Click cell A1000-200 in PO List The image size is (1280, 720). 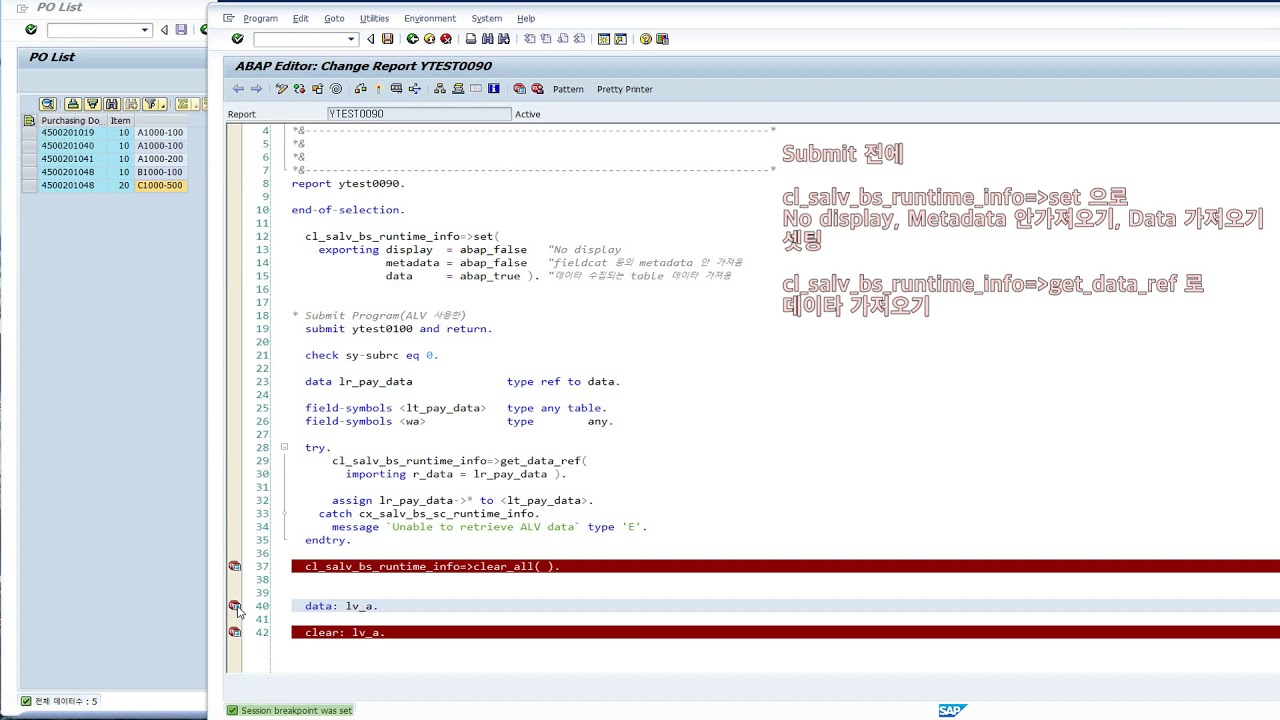tap(160, 159)
